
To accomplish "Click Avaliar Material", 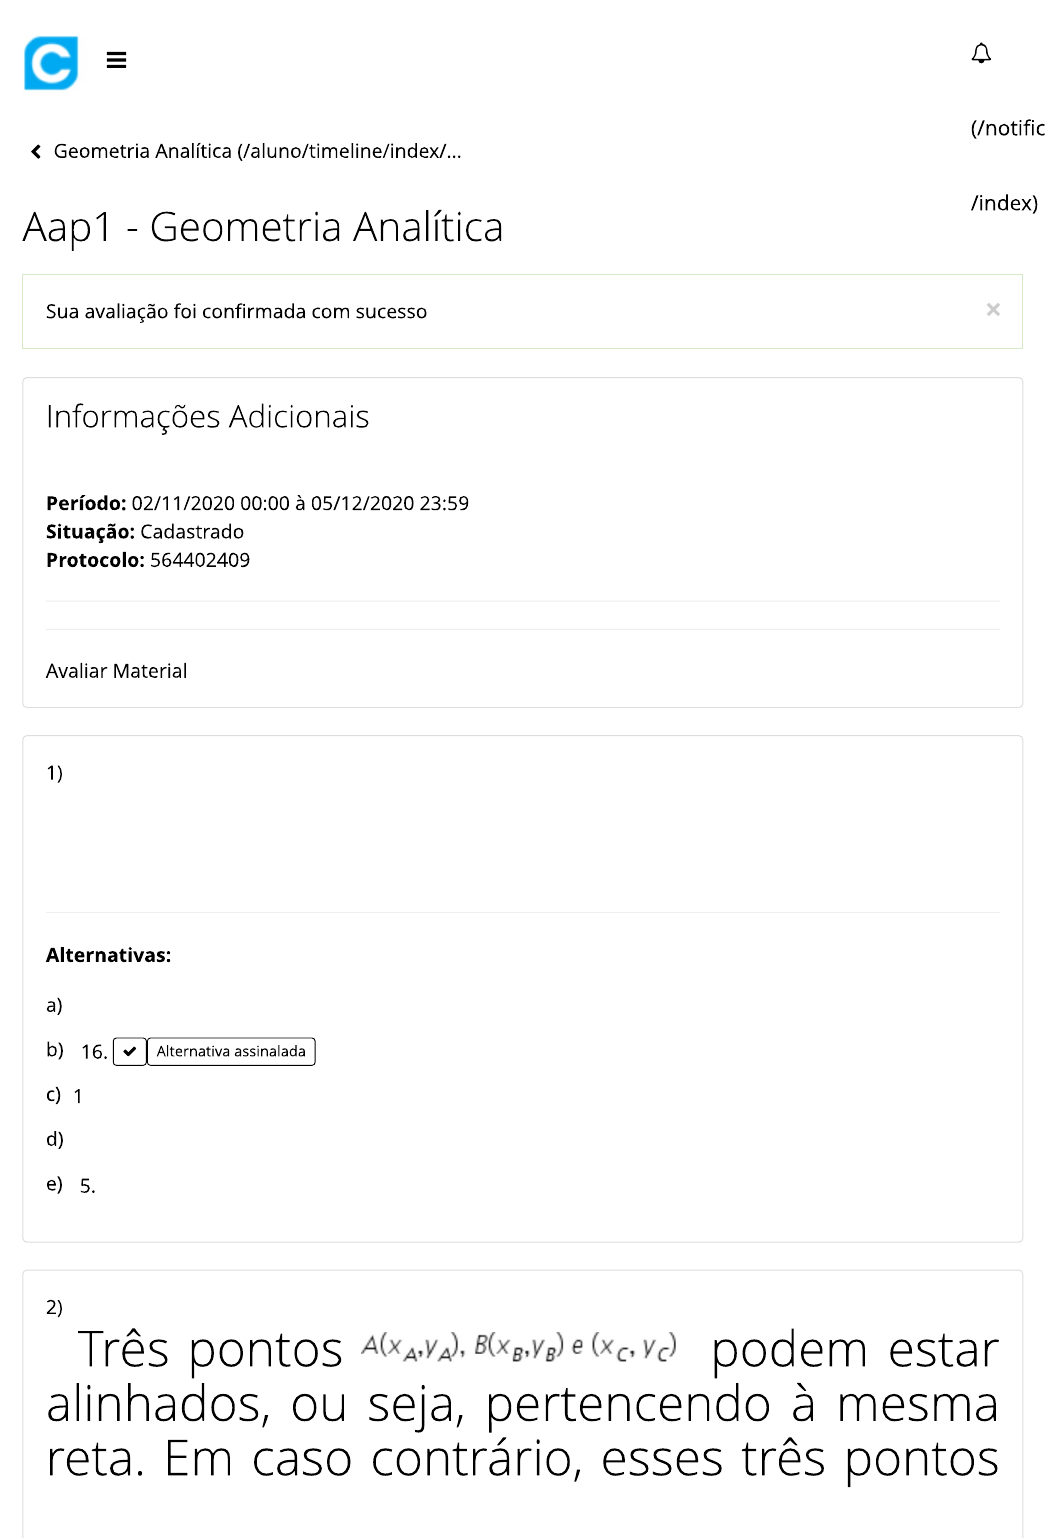I will [x=116, y=671].
